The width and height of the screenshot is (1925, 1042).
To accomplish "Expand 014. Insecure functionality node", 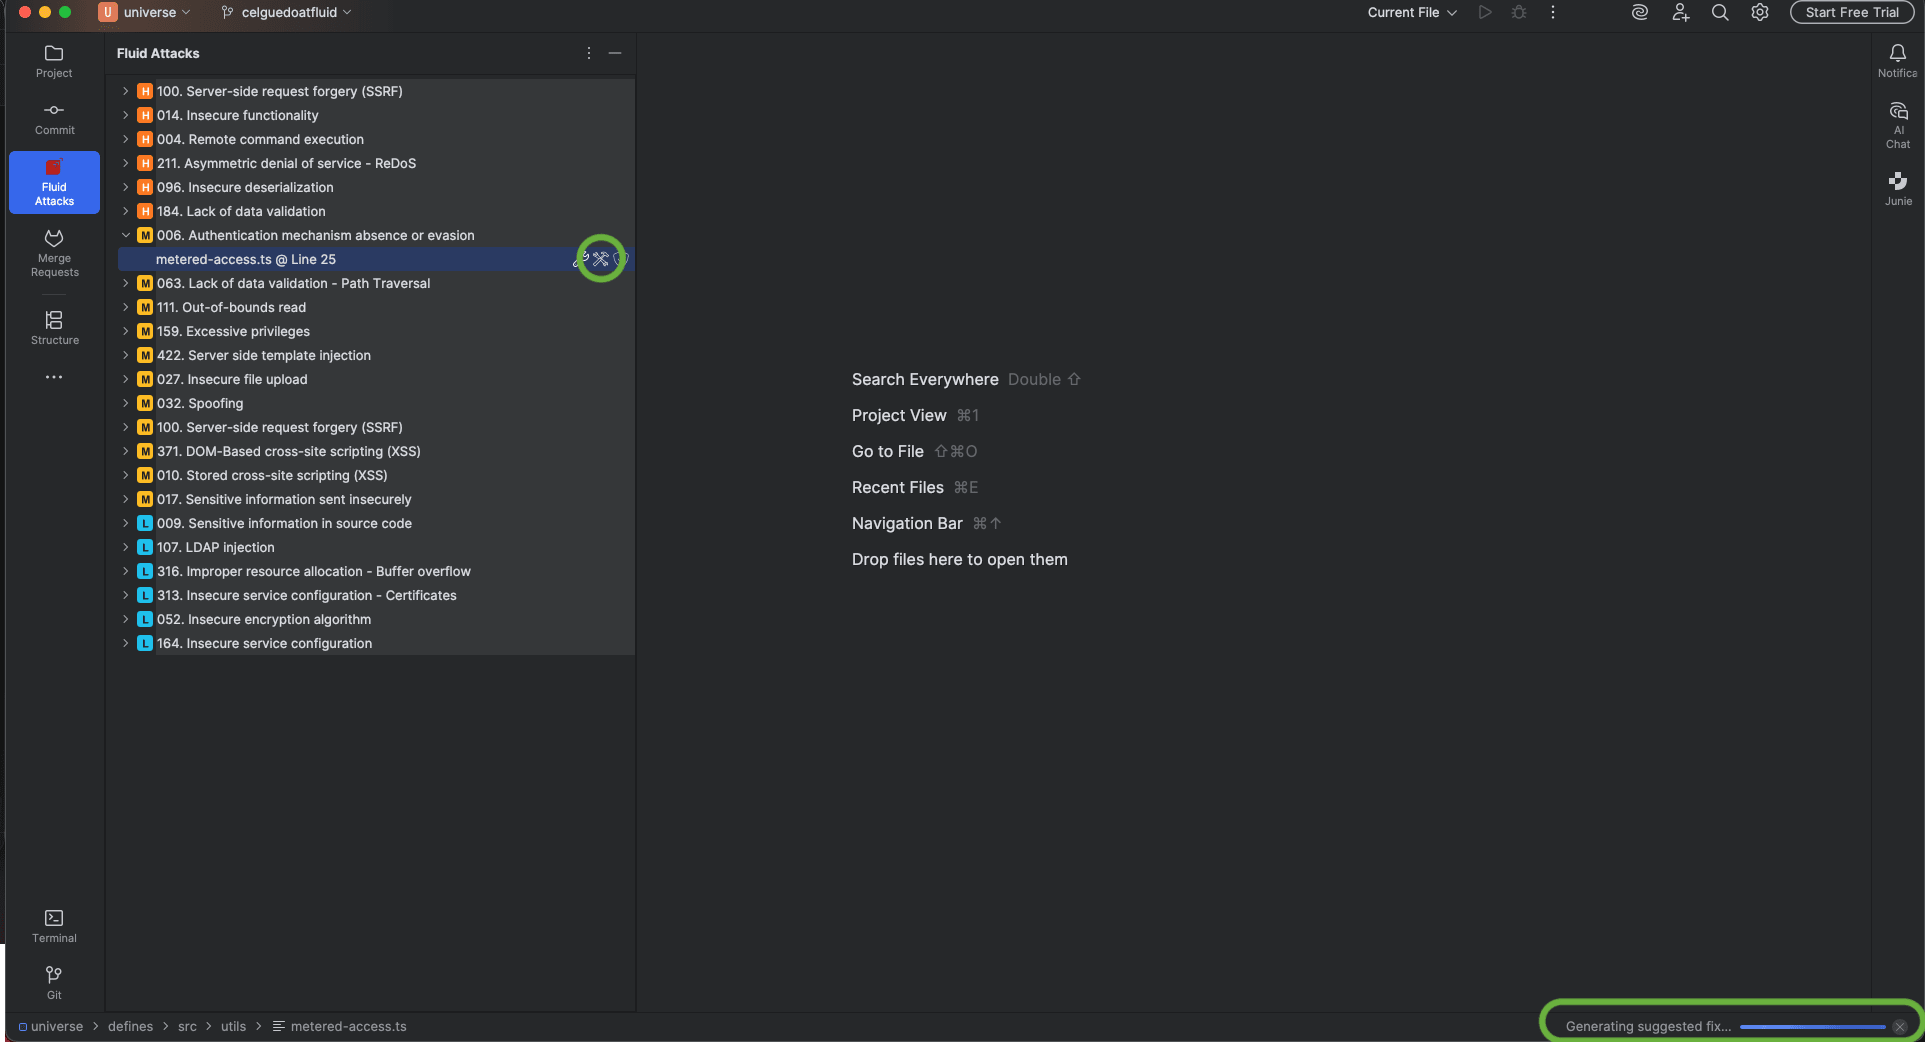I will (126, 115).
